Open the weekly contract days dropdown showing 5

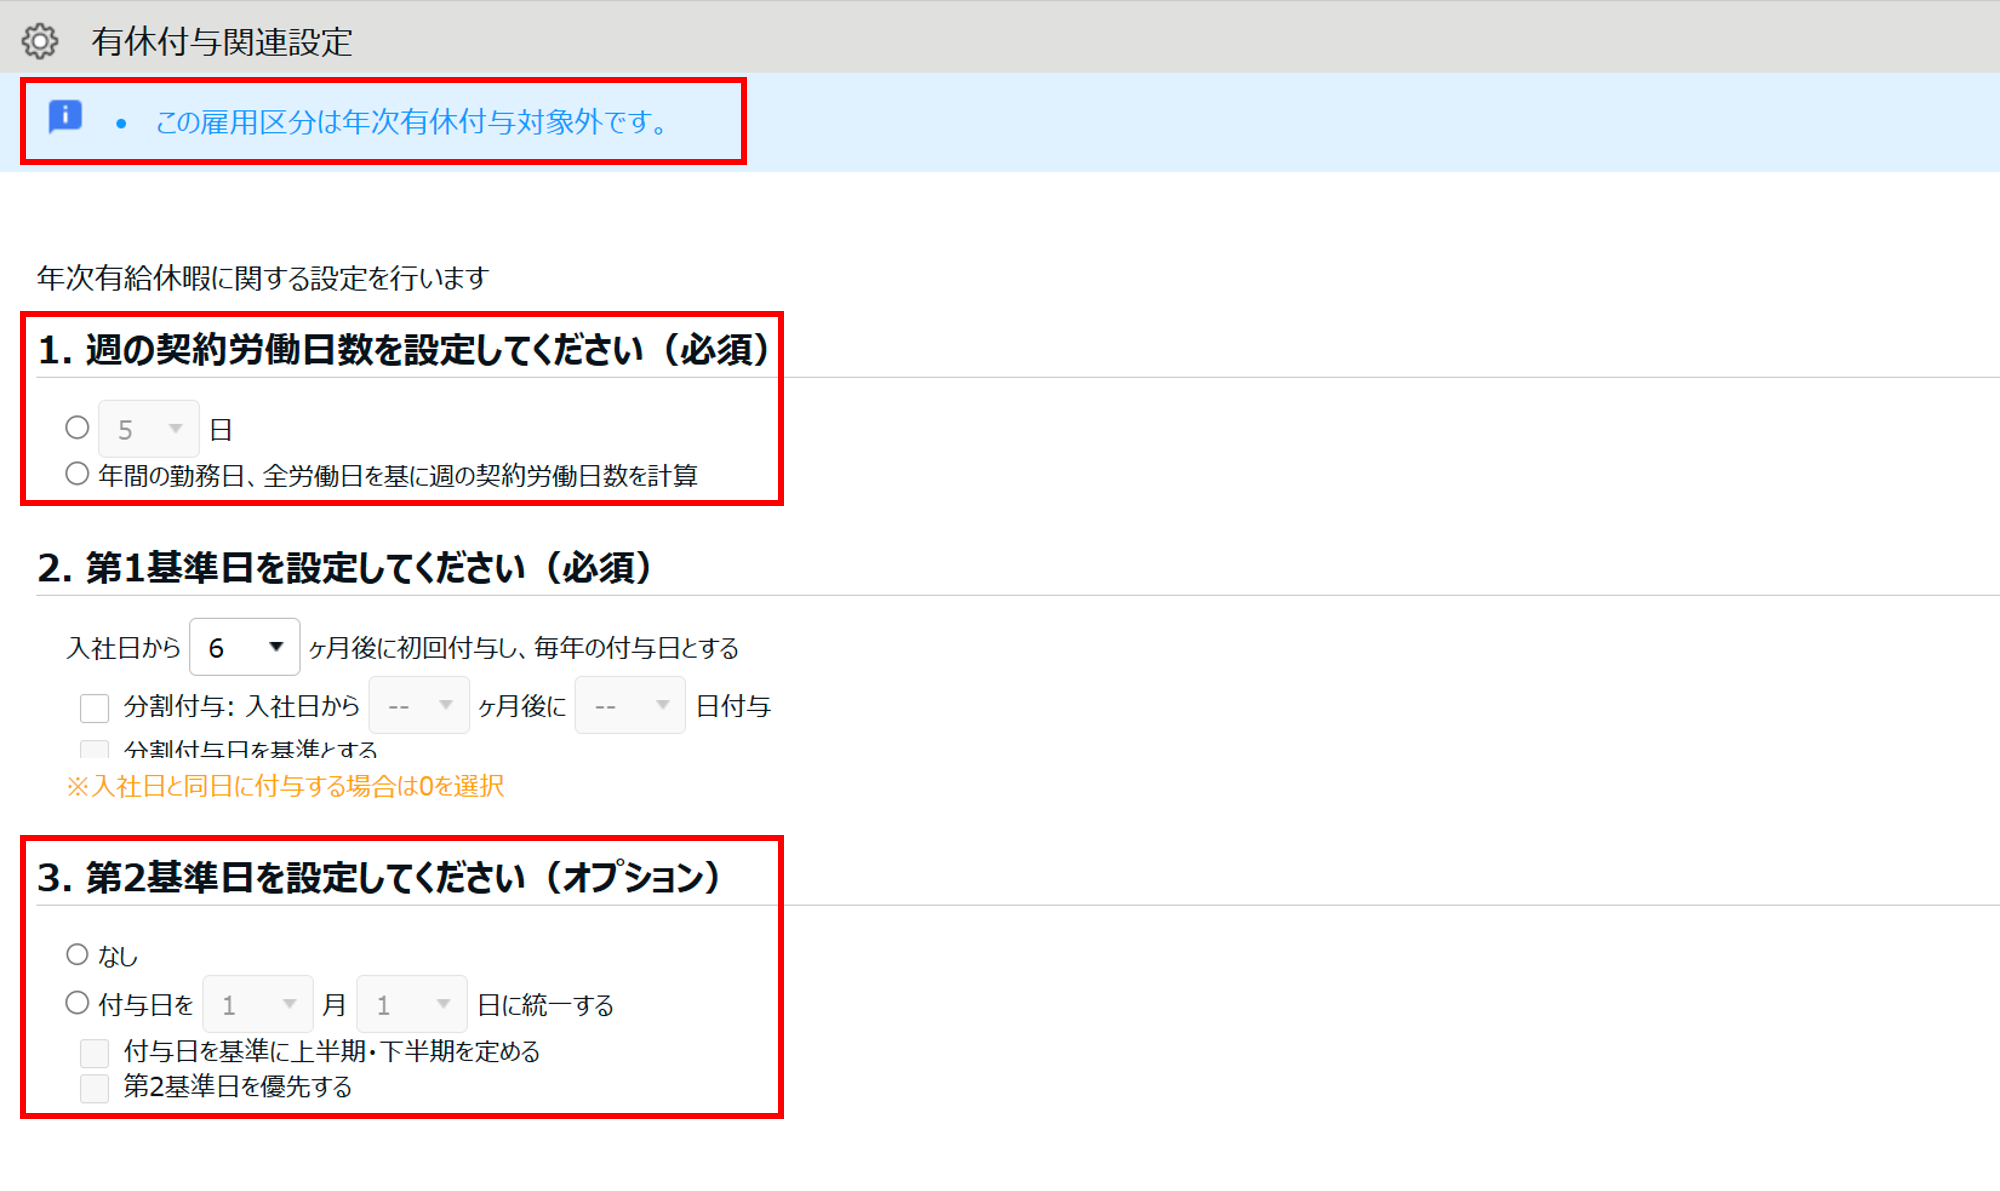(149, 429)
